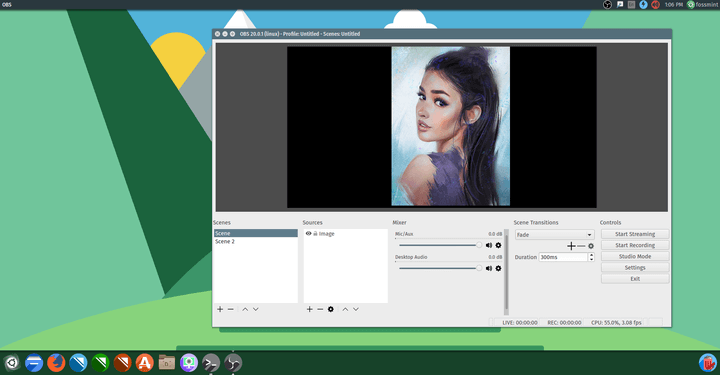Viewport: 720px width, 375px height.
Task: Click Start Streaming button
Action: point(635,234)
